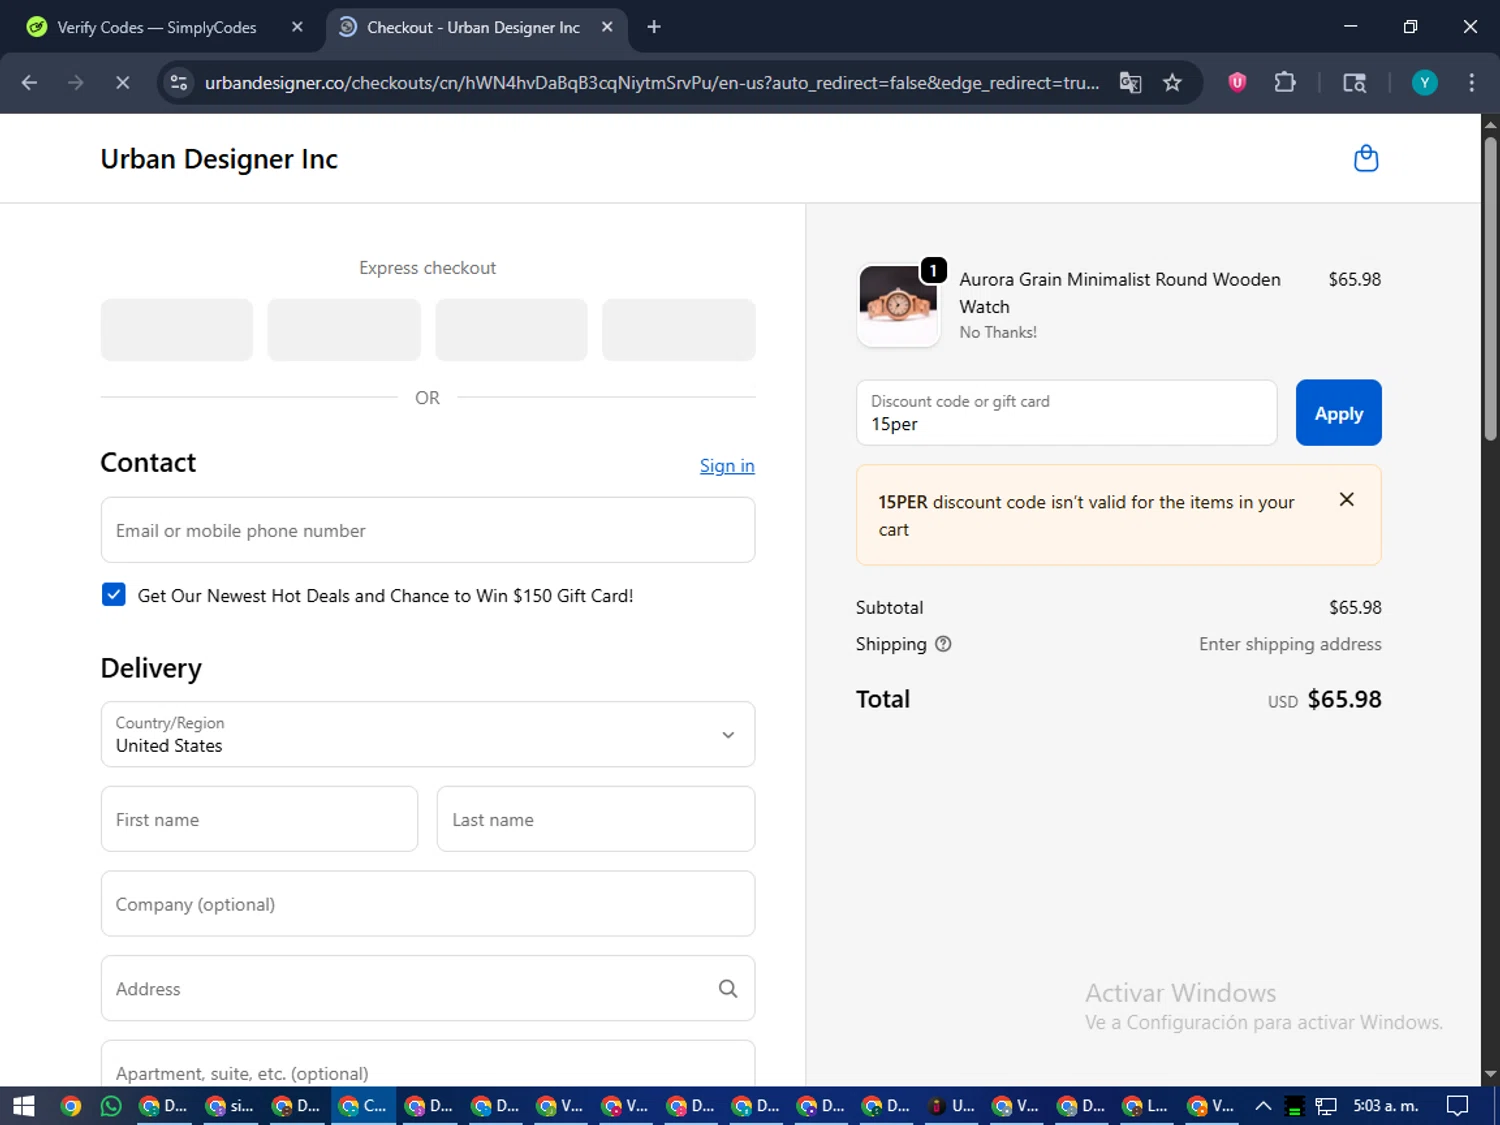Screen dimensions: 1500x1125
Task: Click the browser forward arrow
Action: 76,82
